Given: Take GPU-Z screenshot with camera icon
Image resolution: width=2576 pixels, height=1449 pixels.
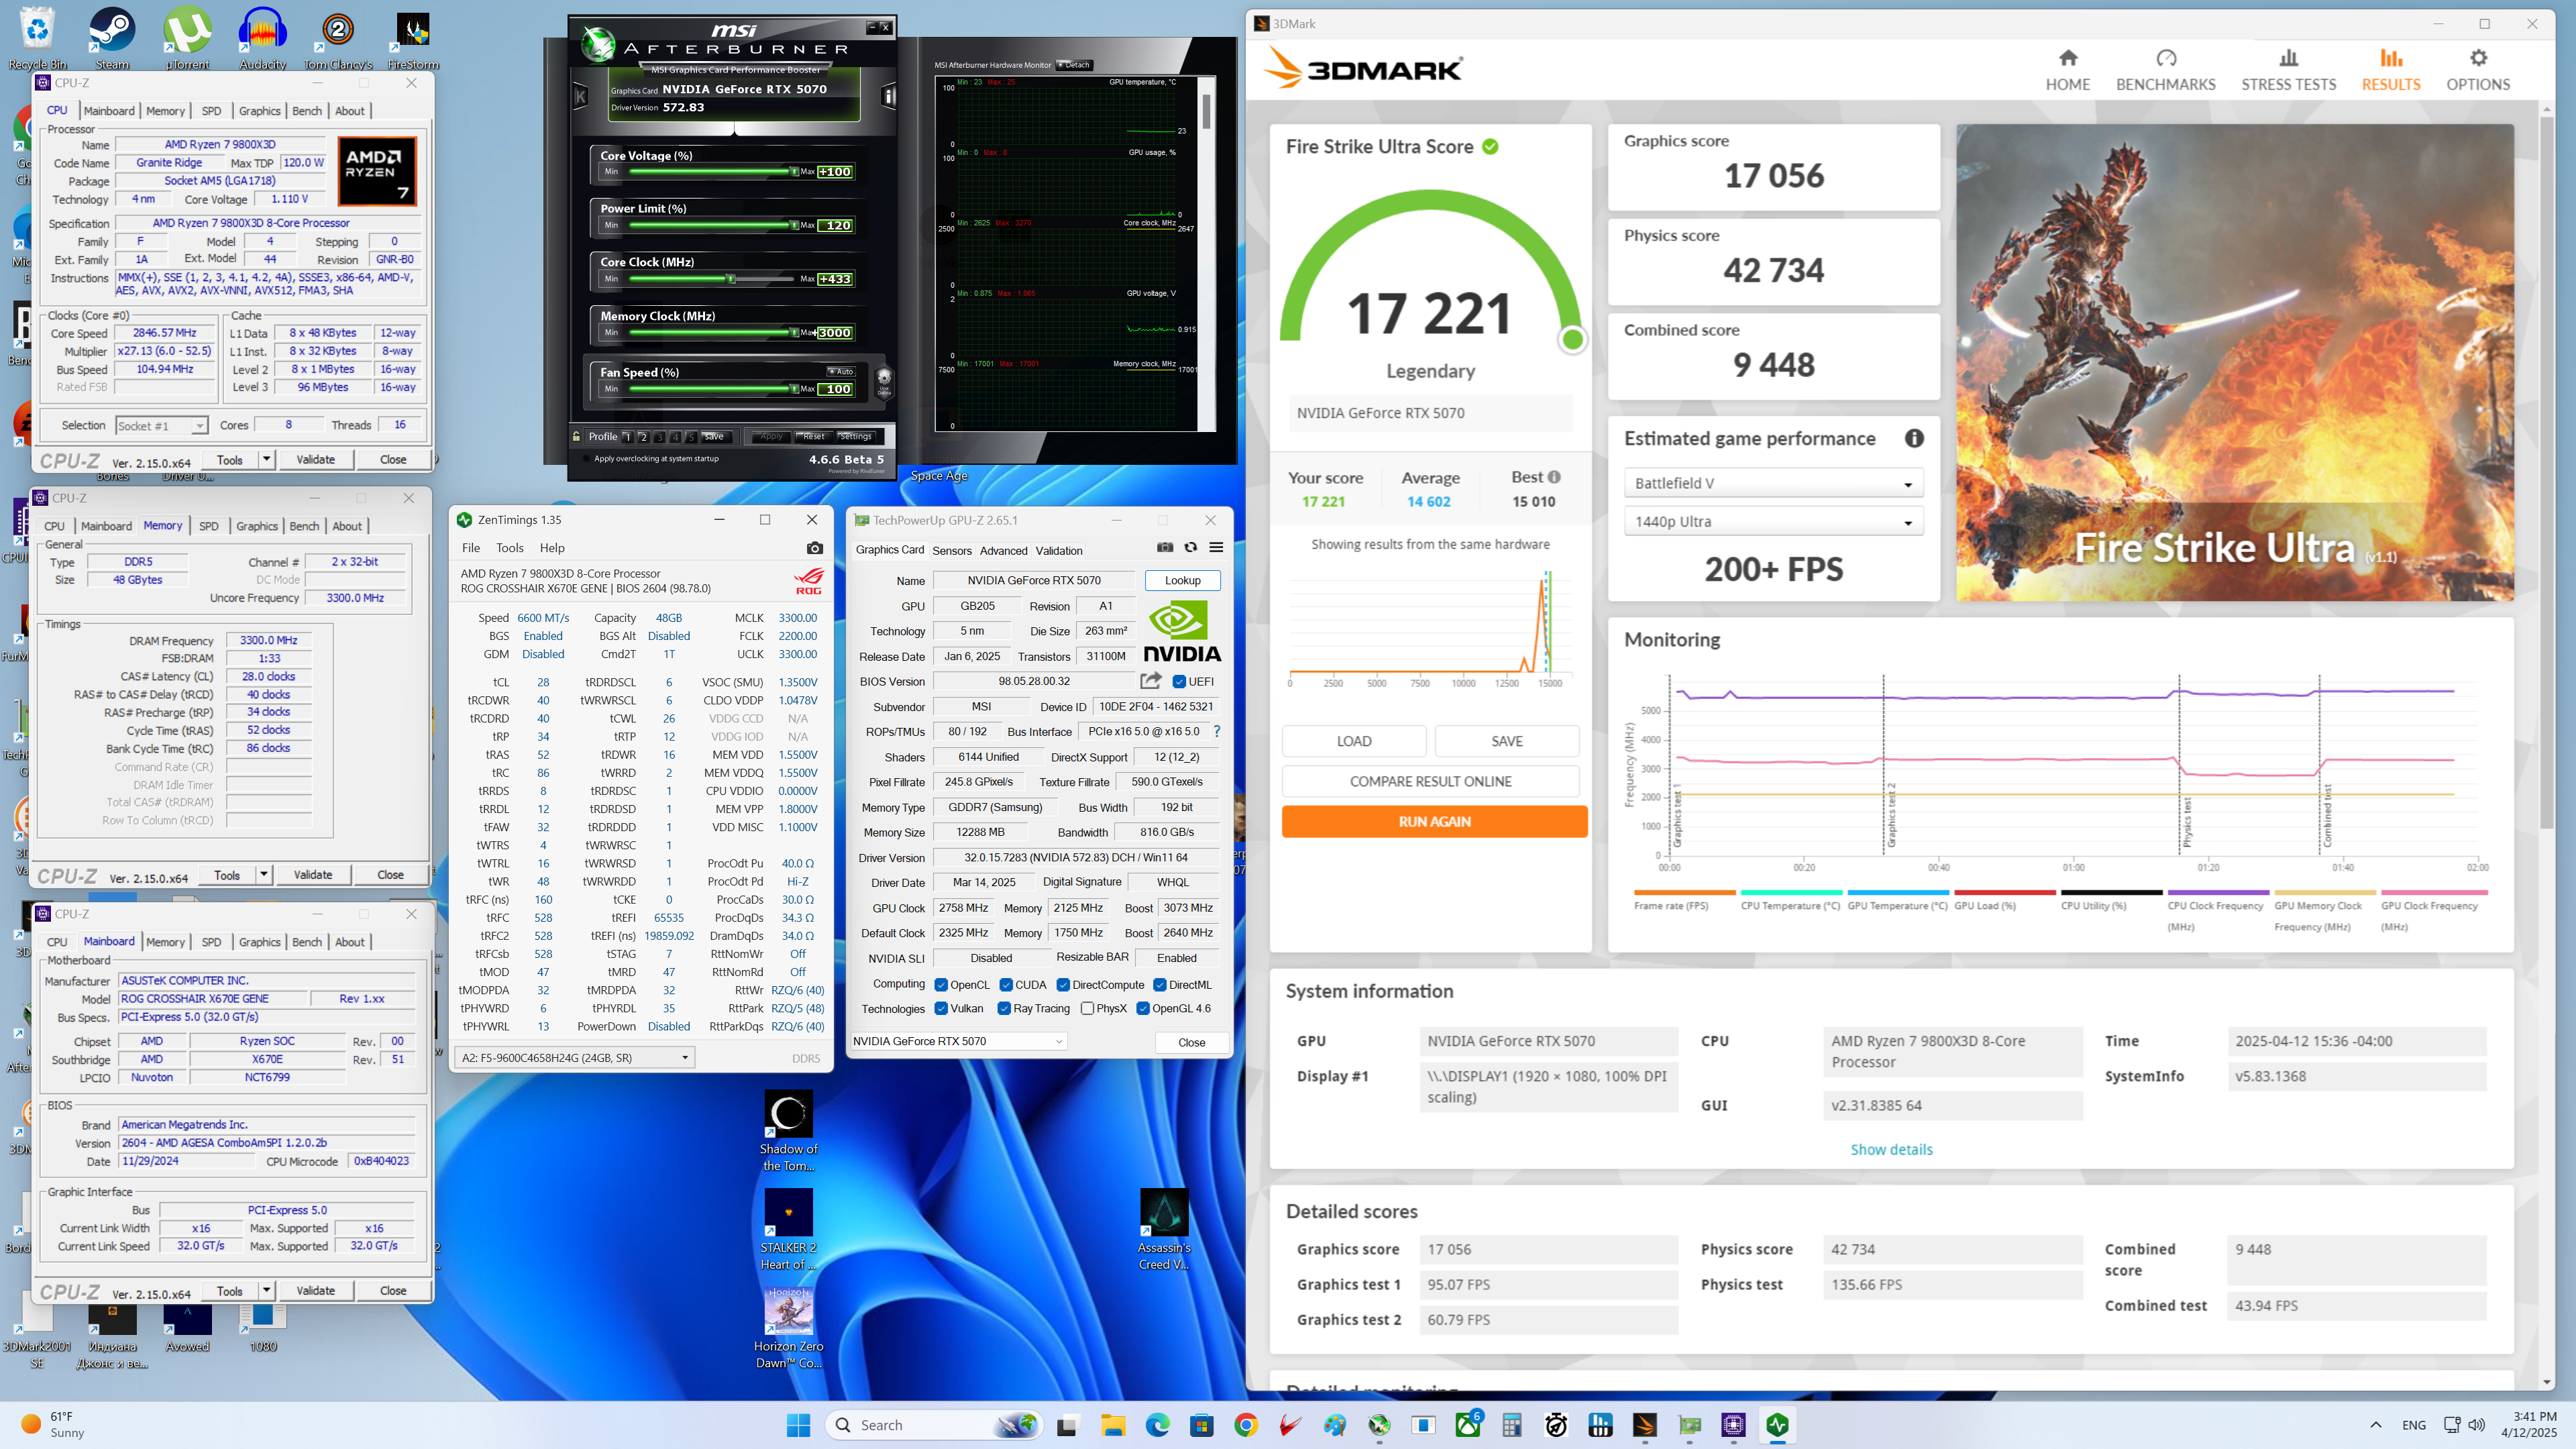Looking at the screenshot, I should (1165, 547).
